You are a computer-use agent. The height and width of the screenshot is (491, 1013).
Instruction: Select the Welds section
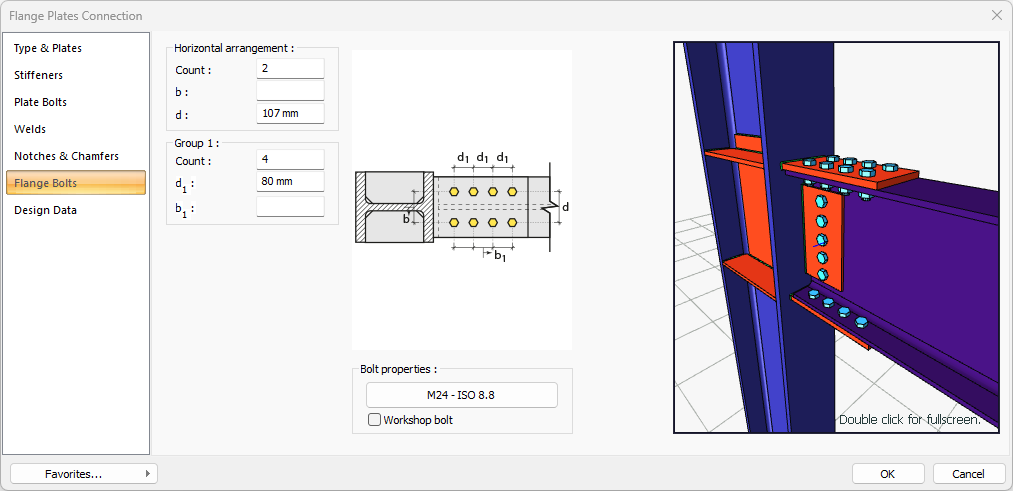coord(30,129)
